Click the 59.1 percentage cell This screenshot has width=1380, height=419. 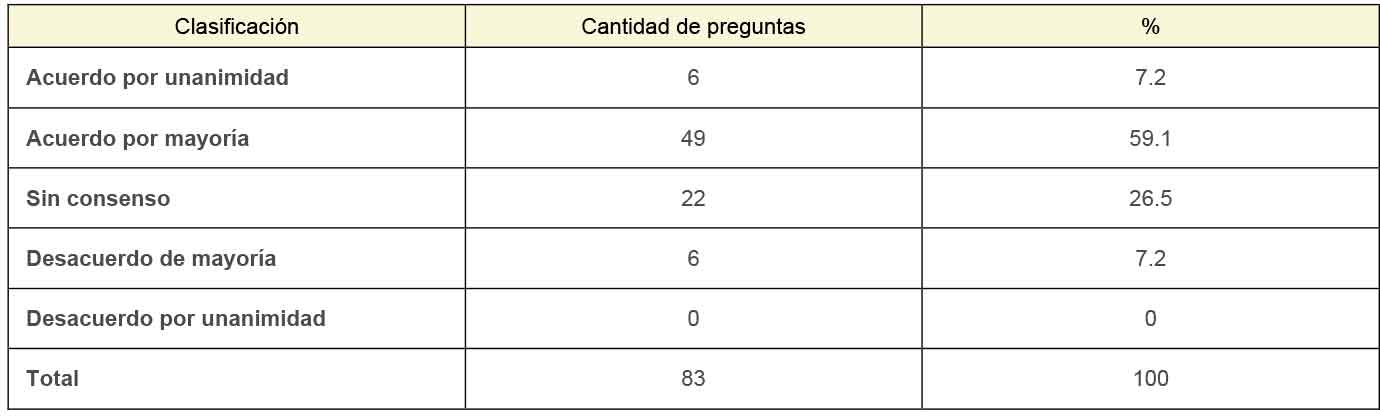[x=1150, y=139]
